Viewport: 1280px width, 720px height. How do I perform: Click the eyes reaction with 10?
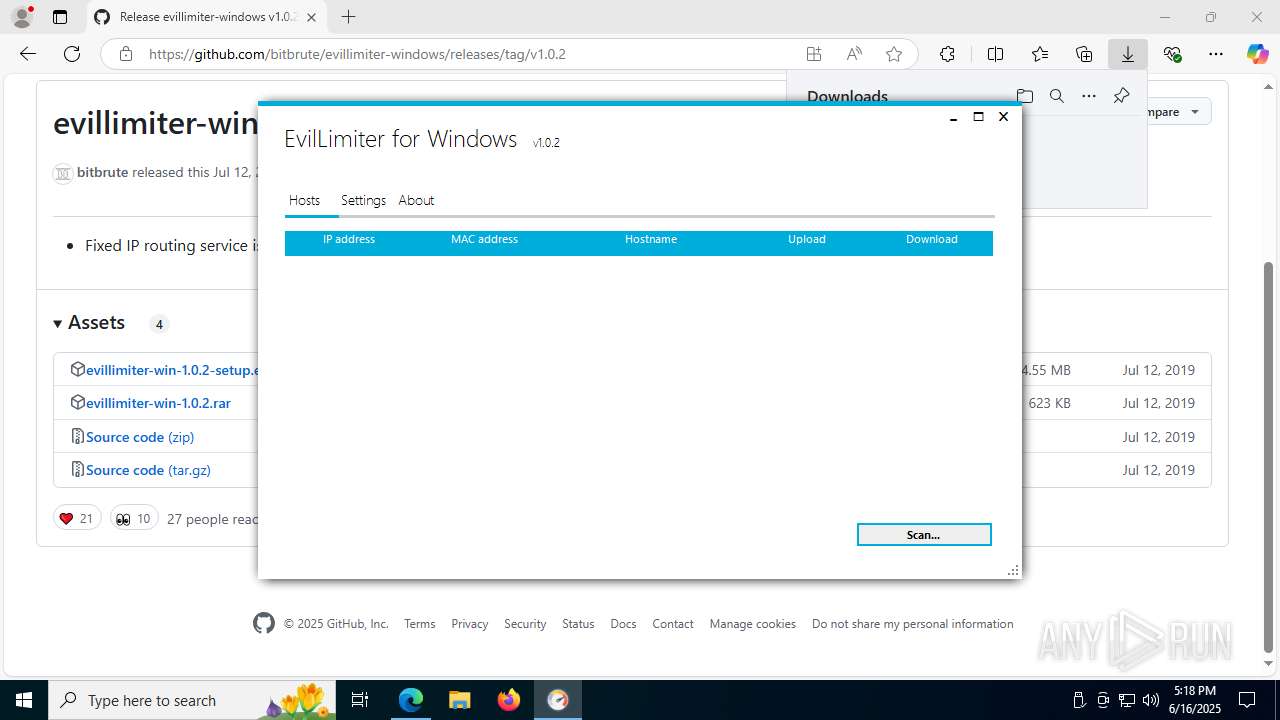[x=134, y=518]
